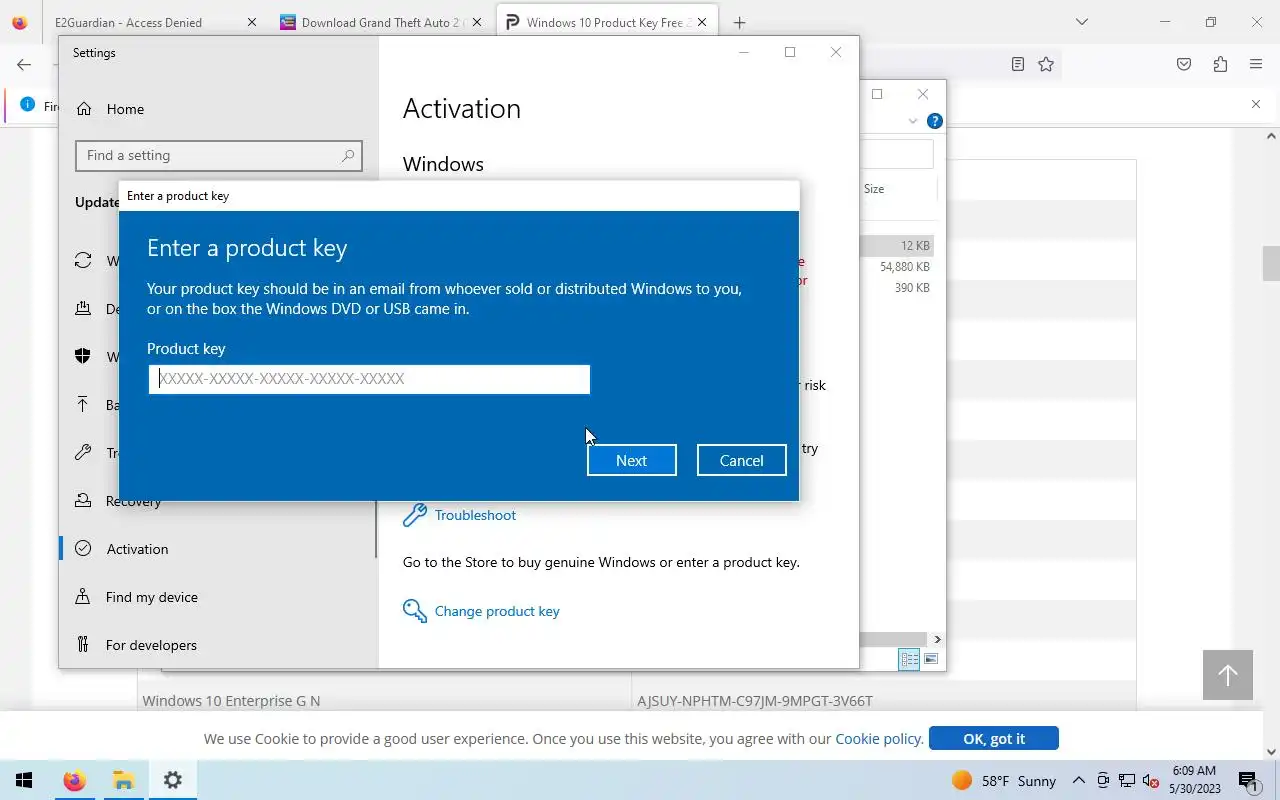Switch Explorer to details view icon
1280x800 pixels.
(x=909, y=659)
